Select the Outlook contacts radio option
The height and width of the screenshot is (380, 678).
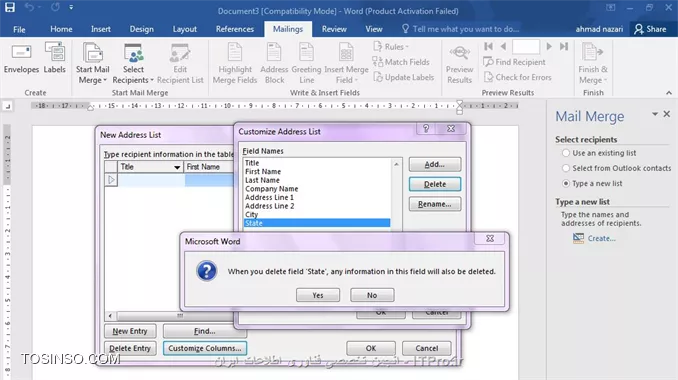click(x=566, y=168)
